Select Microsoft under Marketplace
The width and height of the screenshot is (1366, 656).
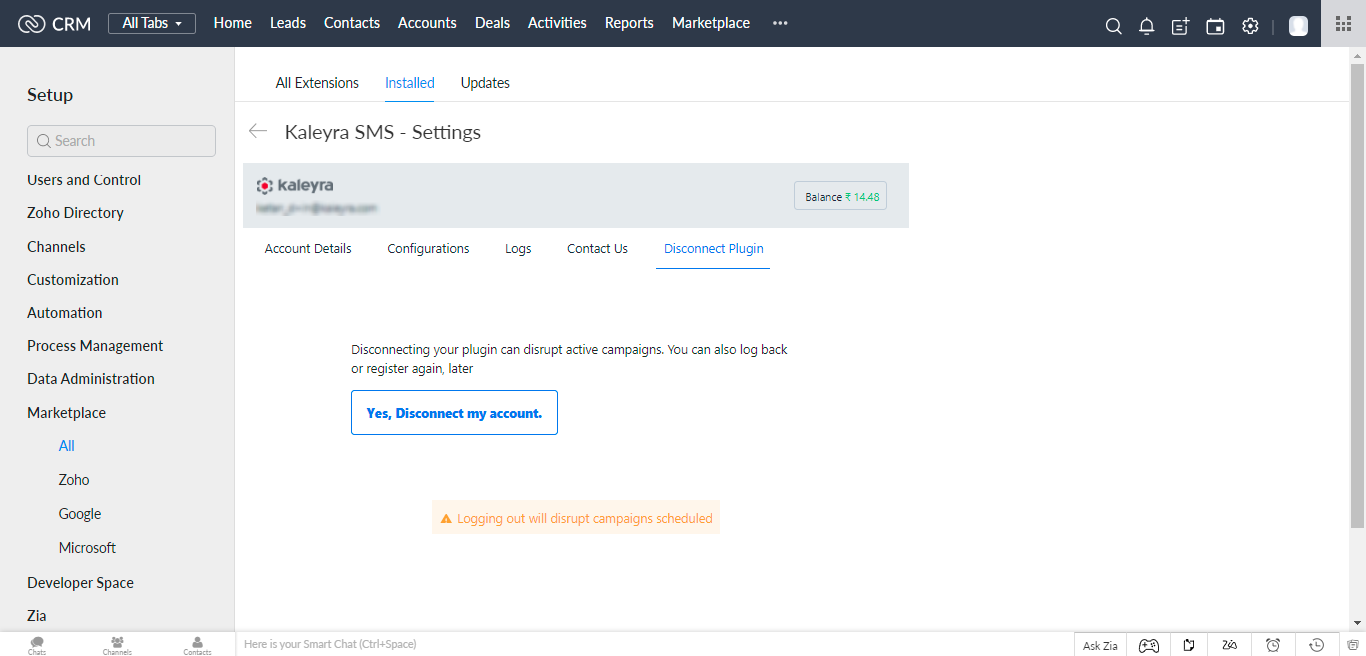pos(87,548)
